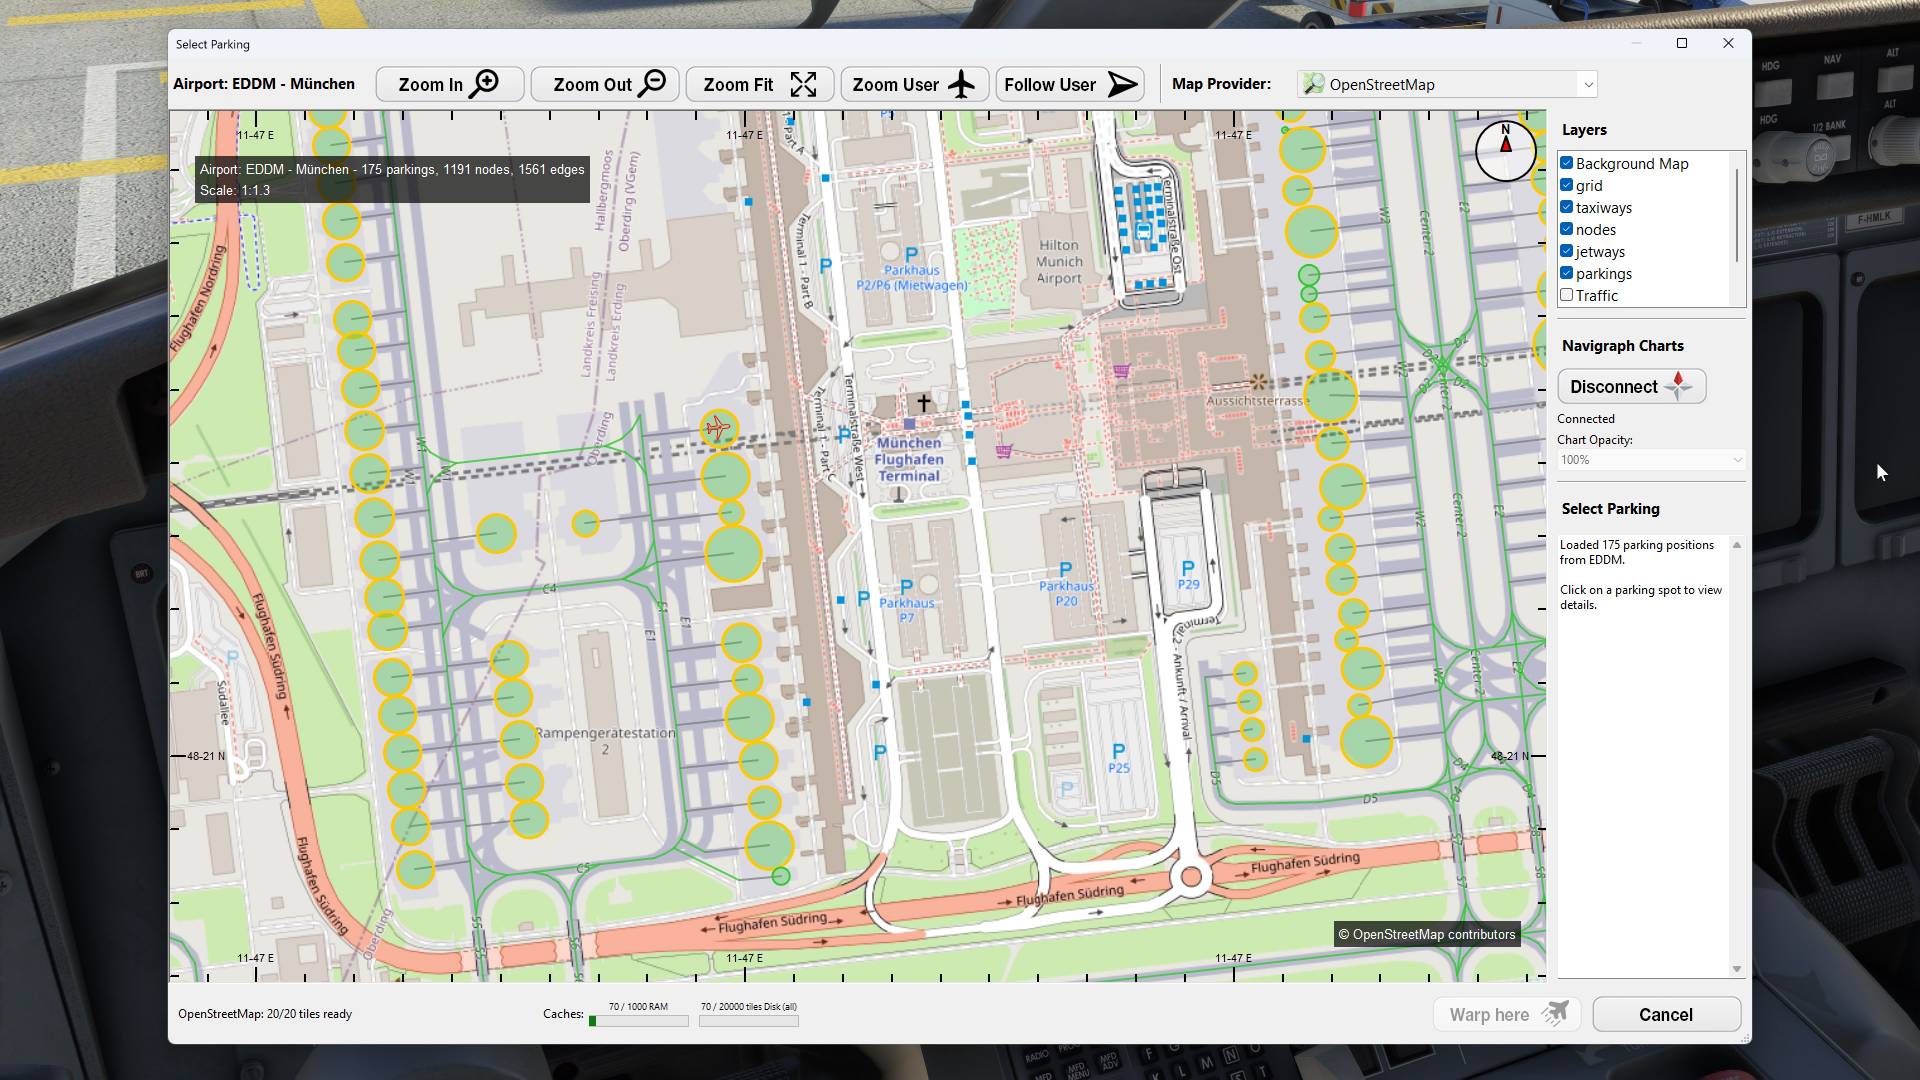Click the Cancel button
The width and height of the screenshot is (1920, 1080).
coord(1665,1014)
